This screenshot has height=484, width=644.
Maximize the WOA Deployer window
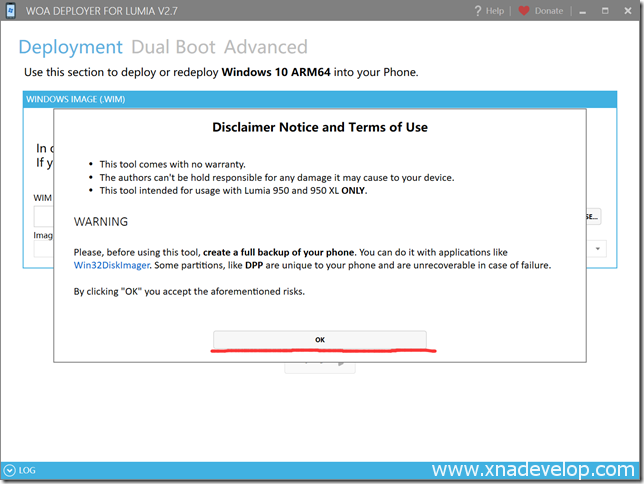pyautogui.click(x=606, y=11)
